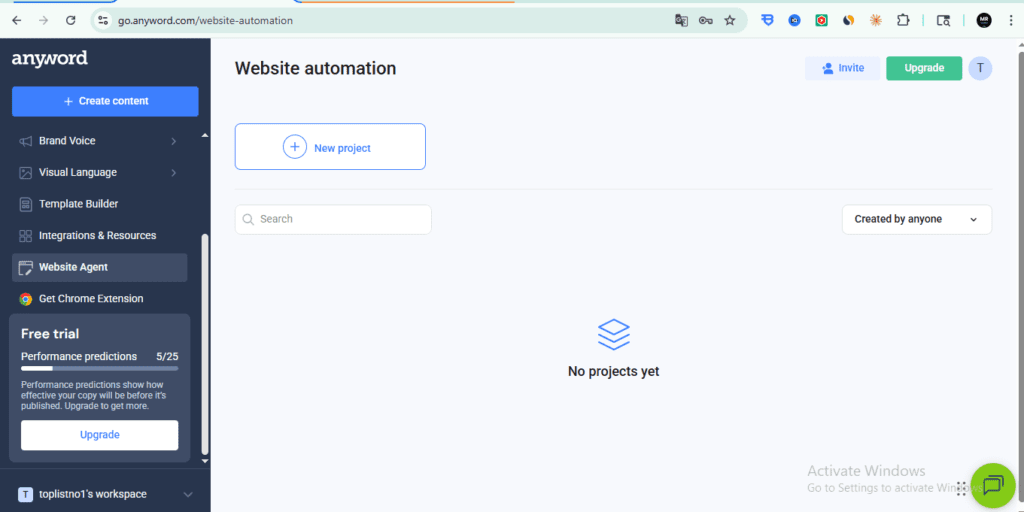The image size is (1024, 512).
Task: Open the Extensions puzzle icon
Action: (x=903, y=20)
